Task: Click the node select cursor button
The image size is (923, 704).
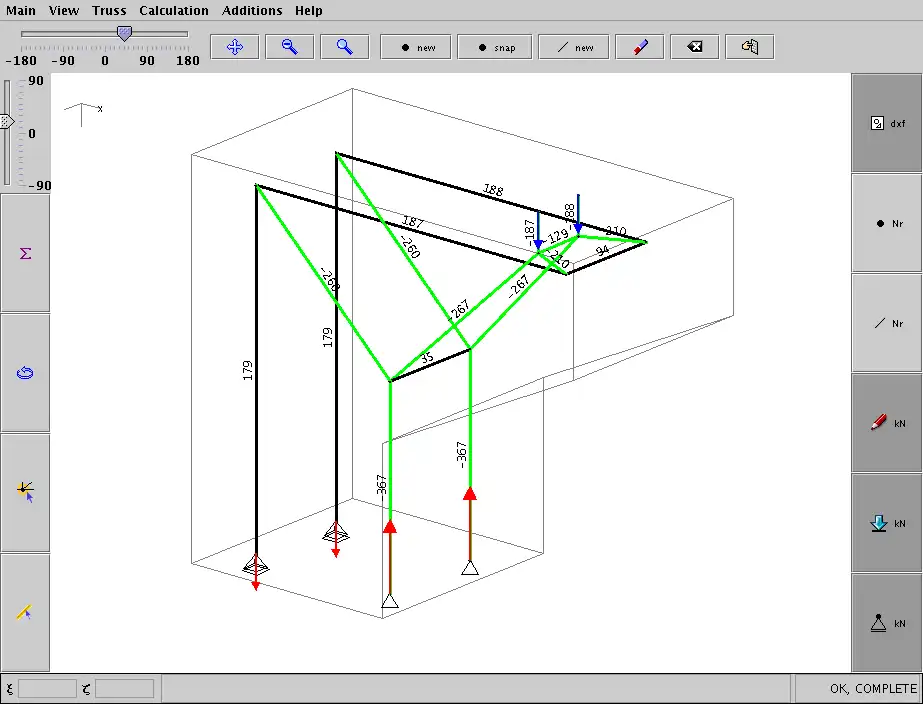Action: pos(25,493)
